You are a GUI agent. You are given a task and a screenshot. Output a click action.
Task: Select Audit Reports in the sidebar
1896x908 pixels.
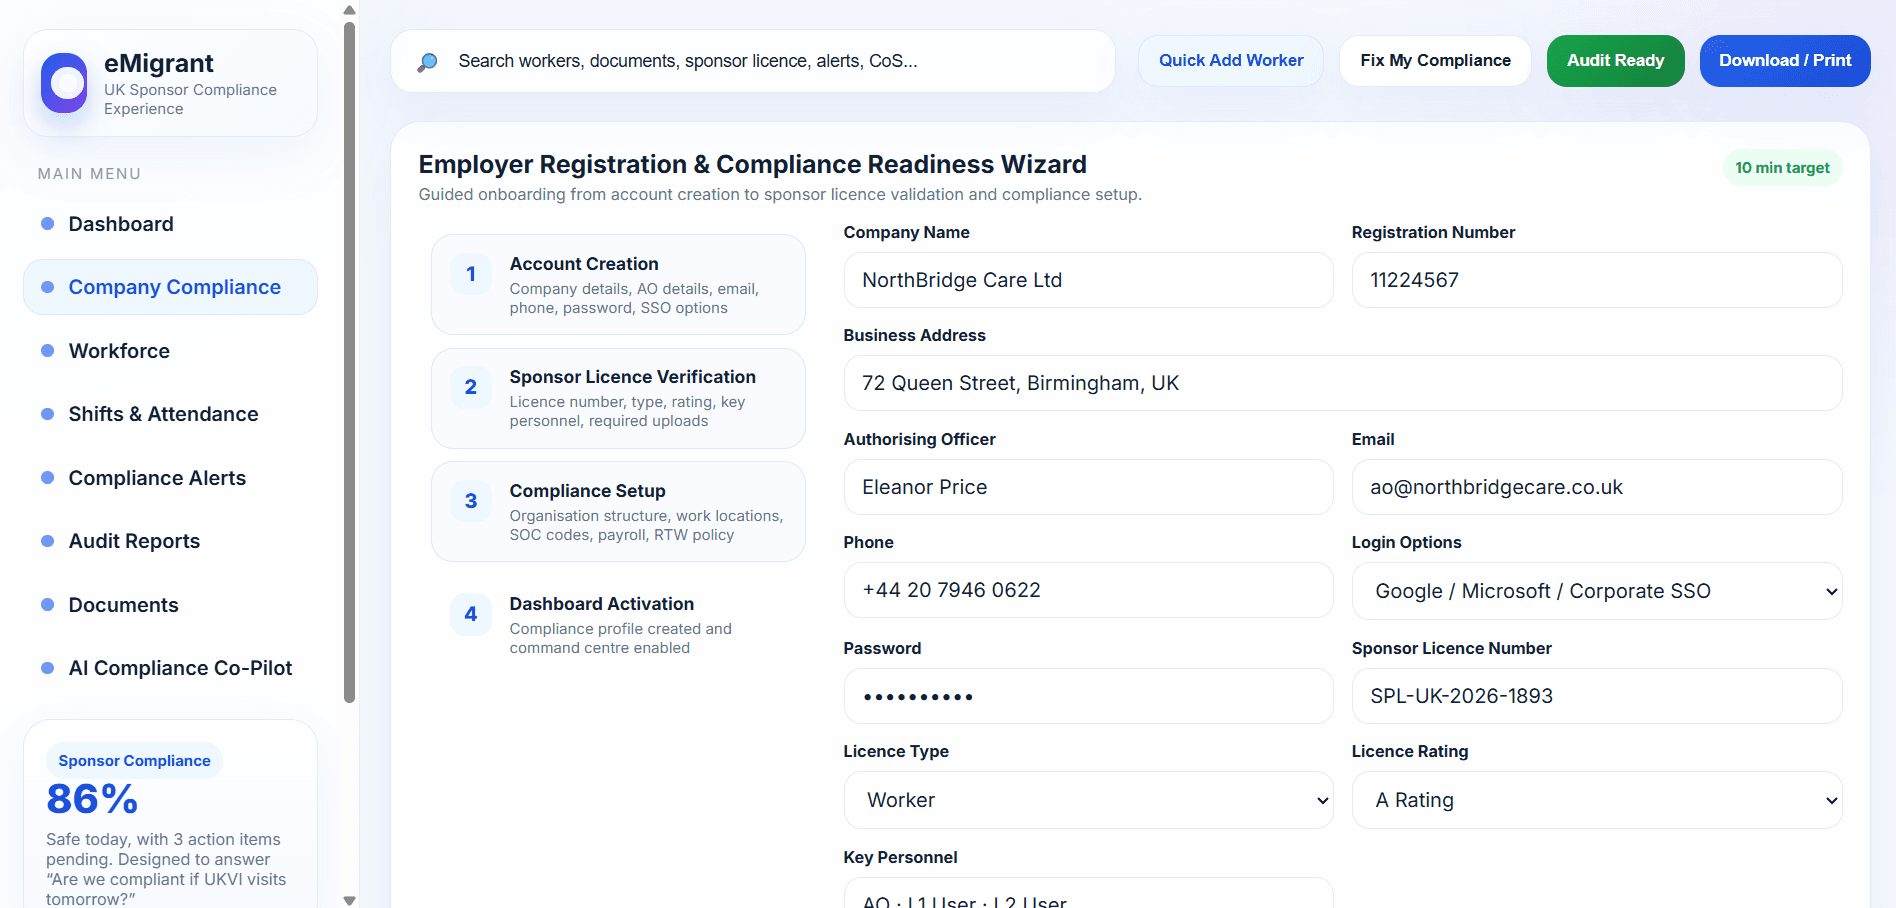[x=134, y=541]
